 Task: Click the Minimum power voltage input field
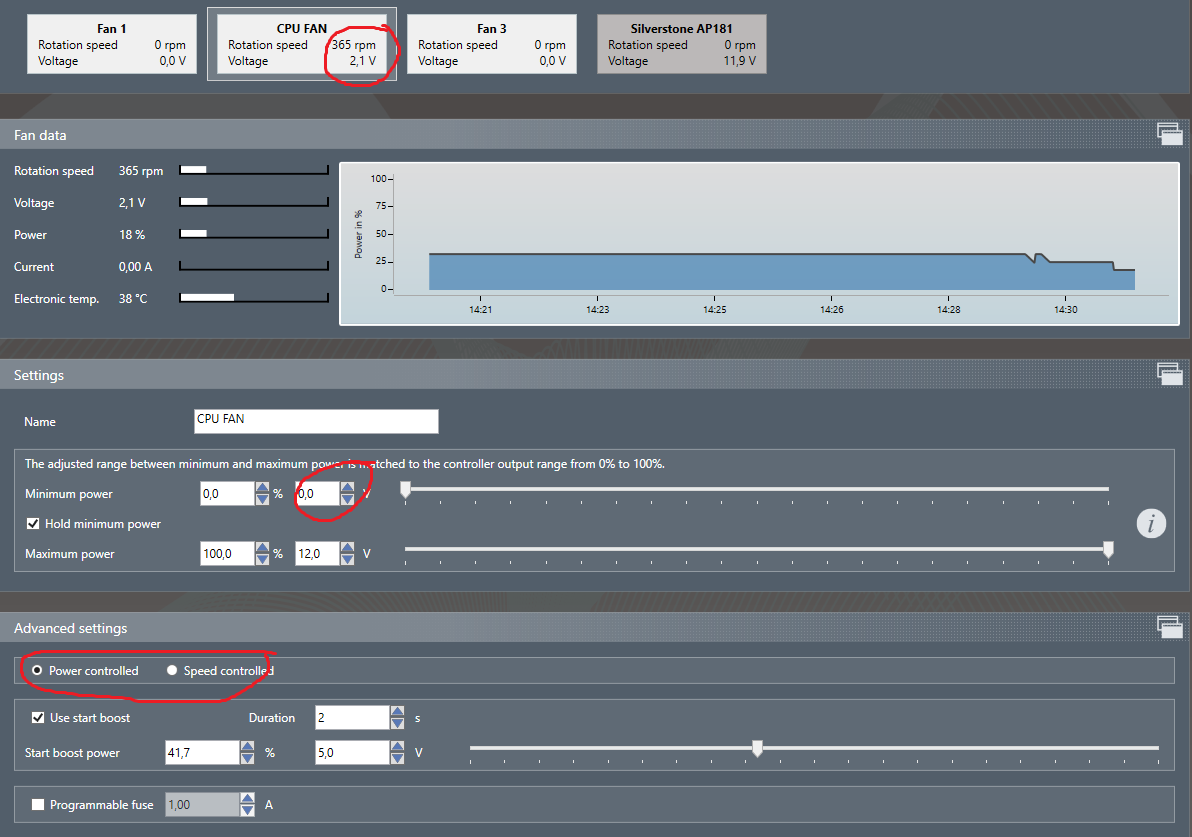(x=316, y=494)
